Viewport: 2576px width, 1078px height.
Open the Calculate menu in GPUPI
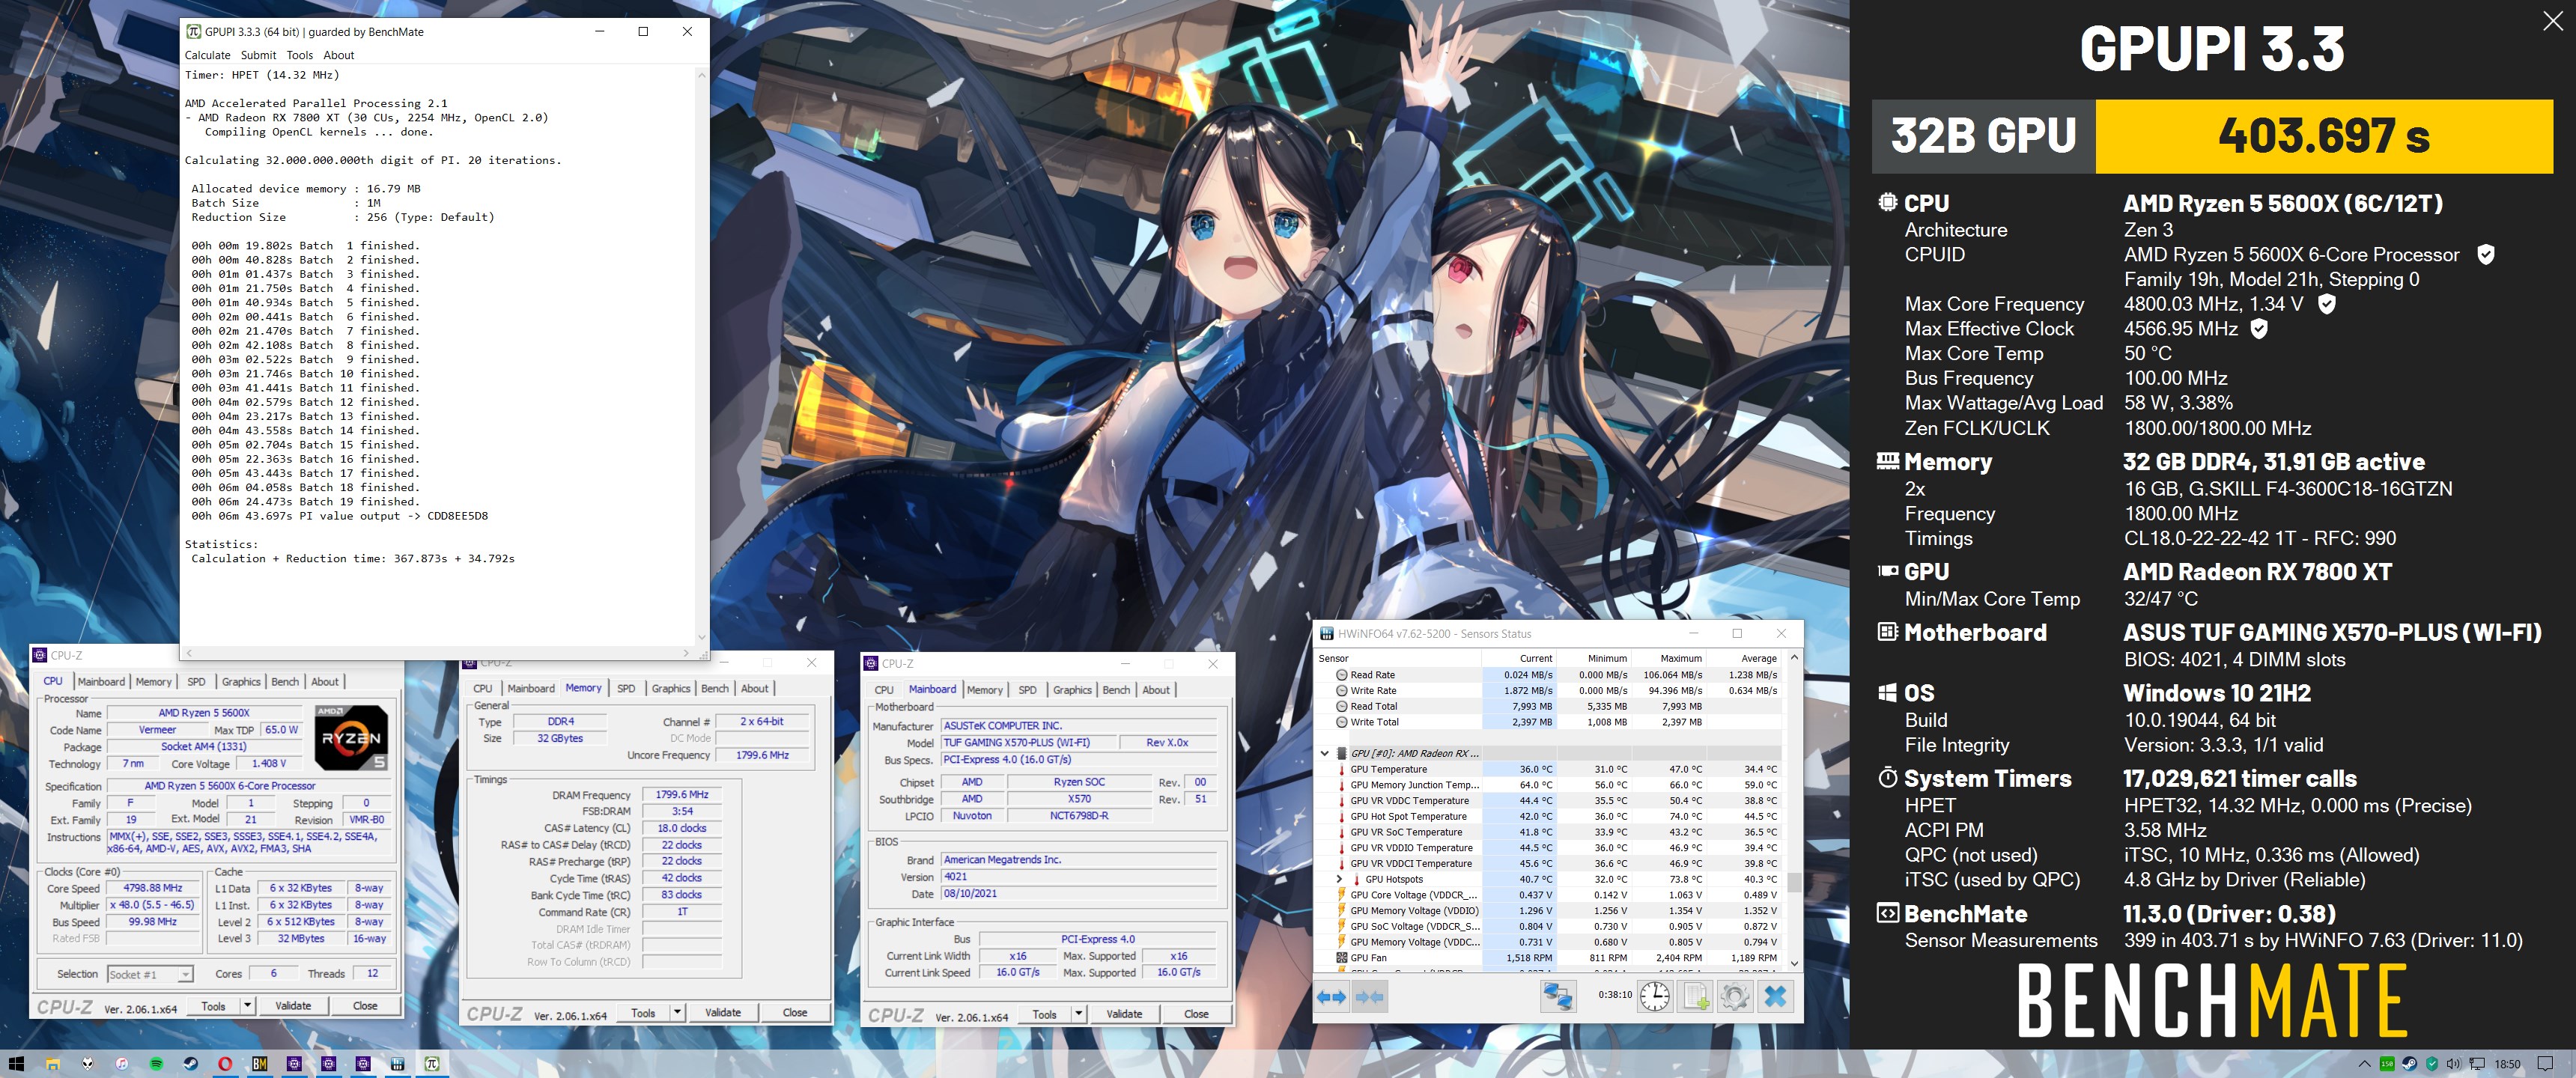207,55
